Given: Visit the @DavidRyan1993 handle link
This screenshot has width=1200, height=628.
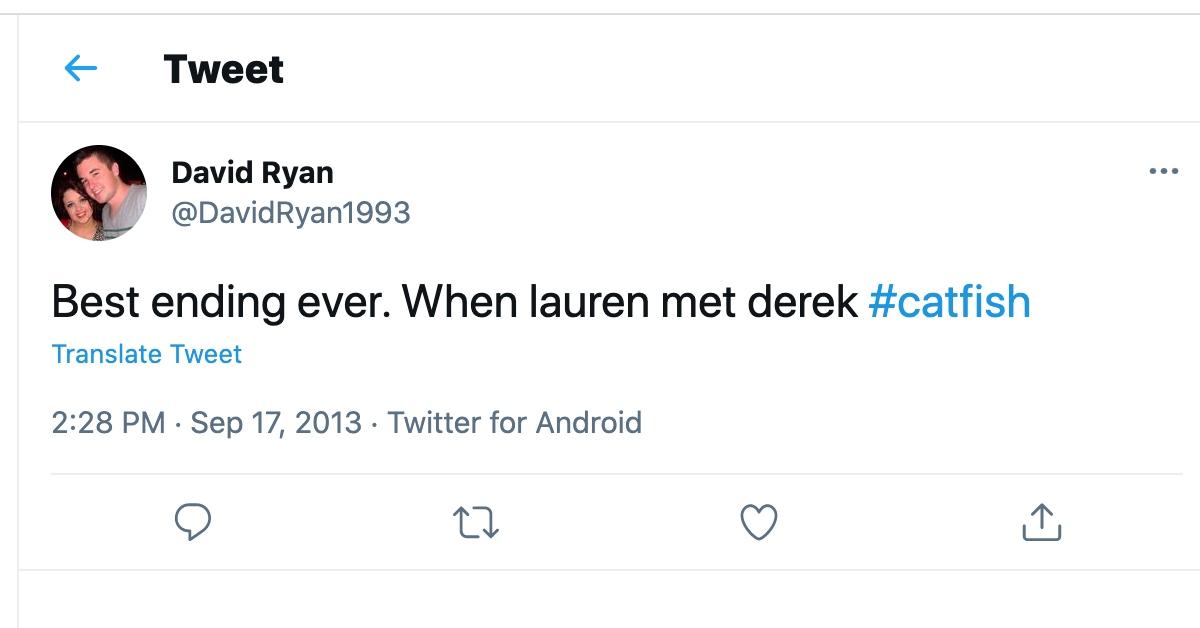Looking at the screenshot, I should [291, 213].
